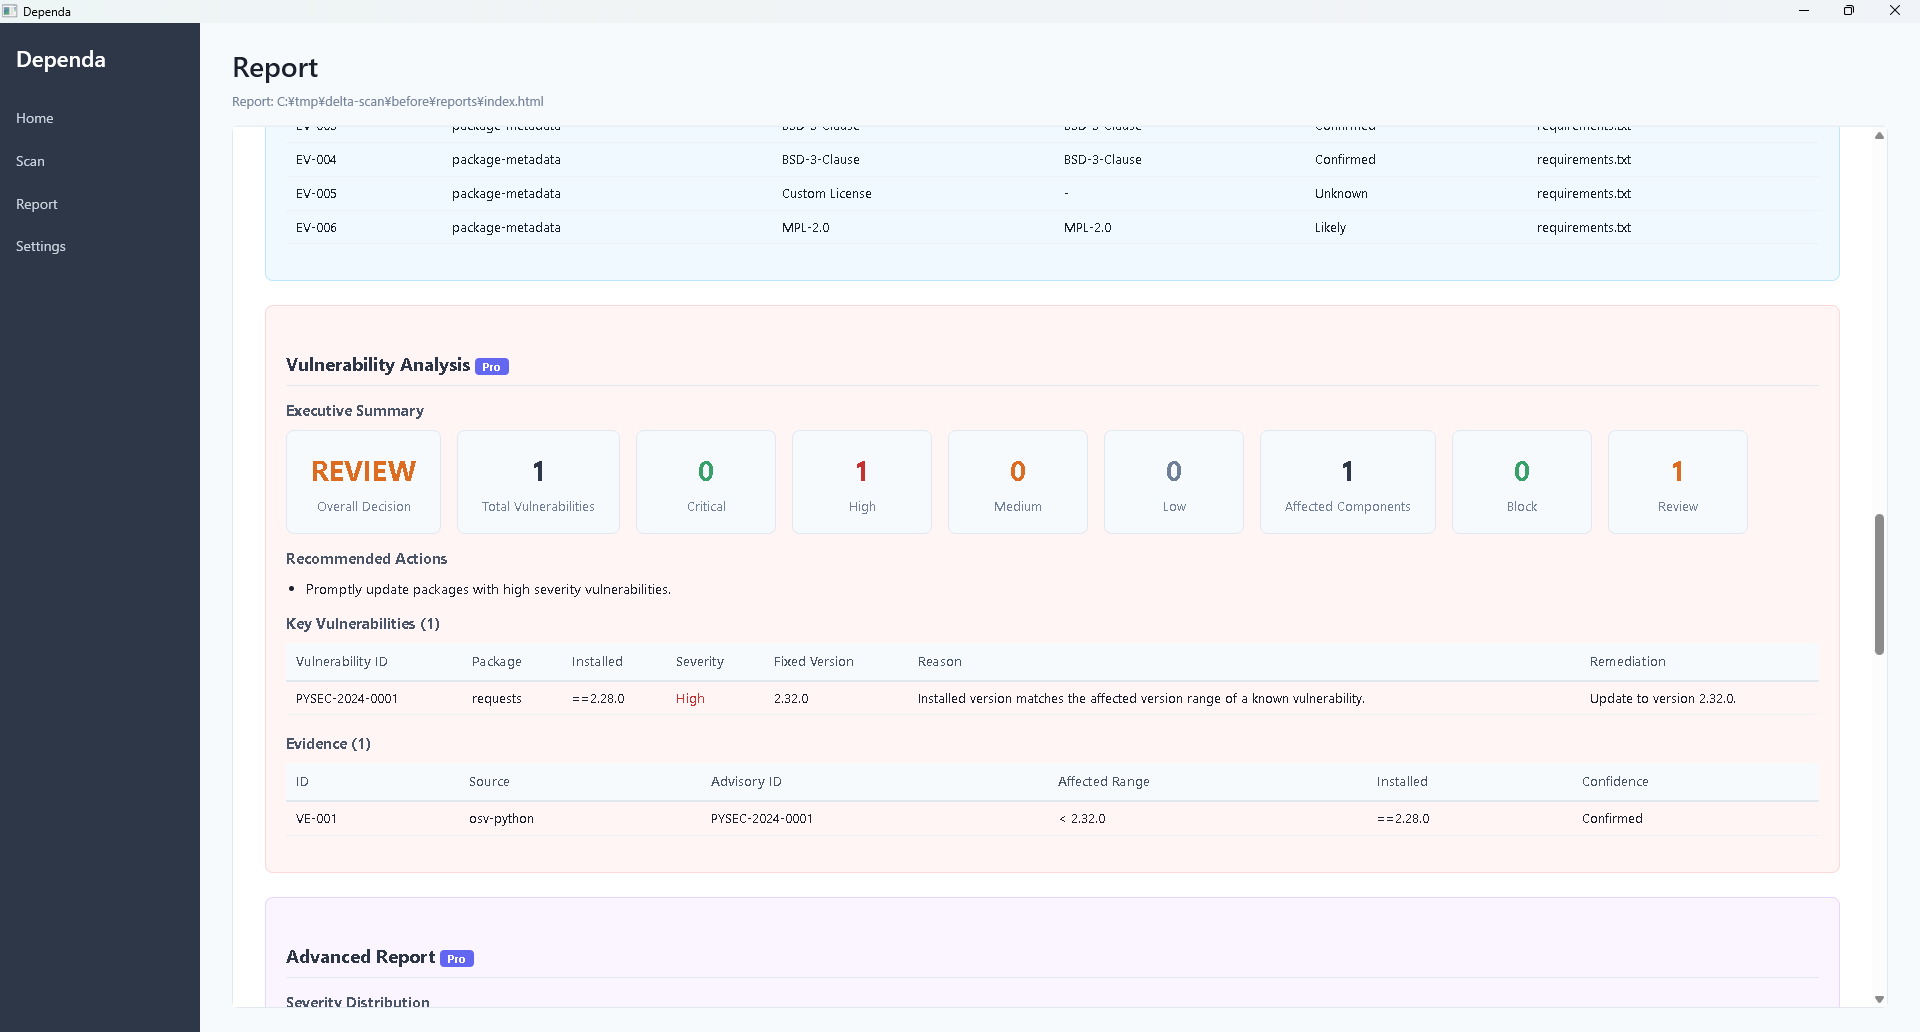The height and width of the screenshot is (1032, 1920).
Task: Click the scrollbar up arrow
Action: pyautogui.click(x=1879, y=135)
